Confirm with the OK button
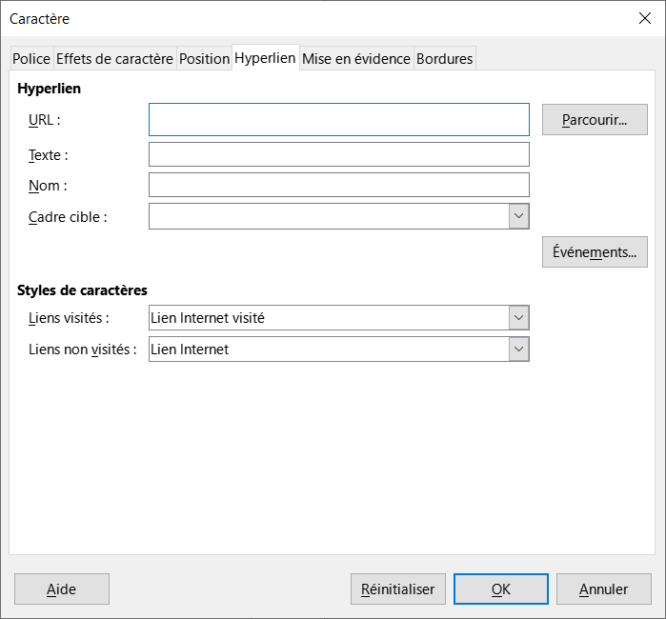The width and height of the screenshot is (666, 619). pyautogui.click(x=501, y=589)
